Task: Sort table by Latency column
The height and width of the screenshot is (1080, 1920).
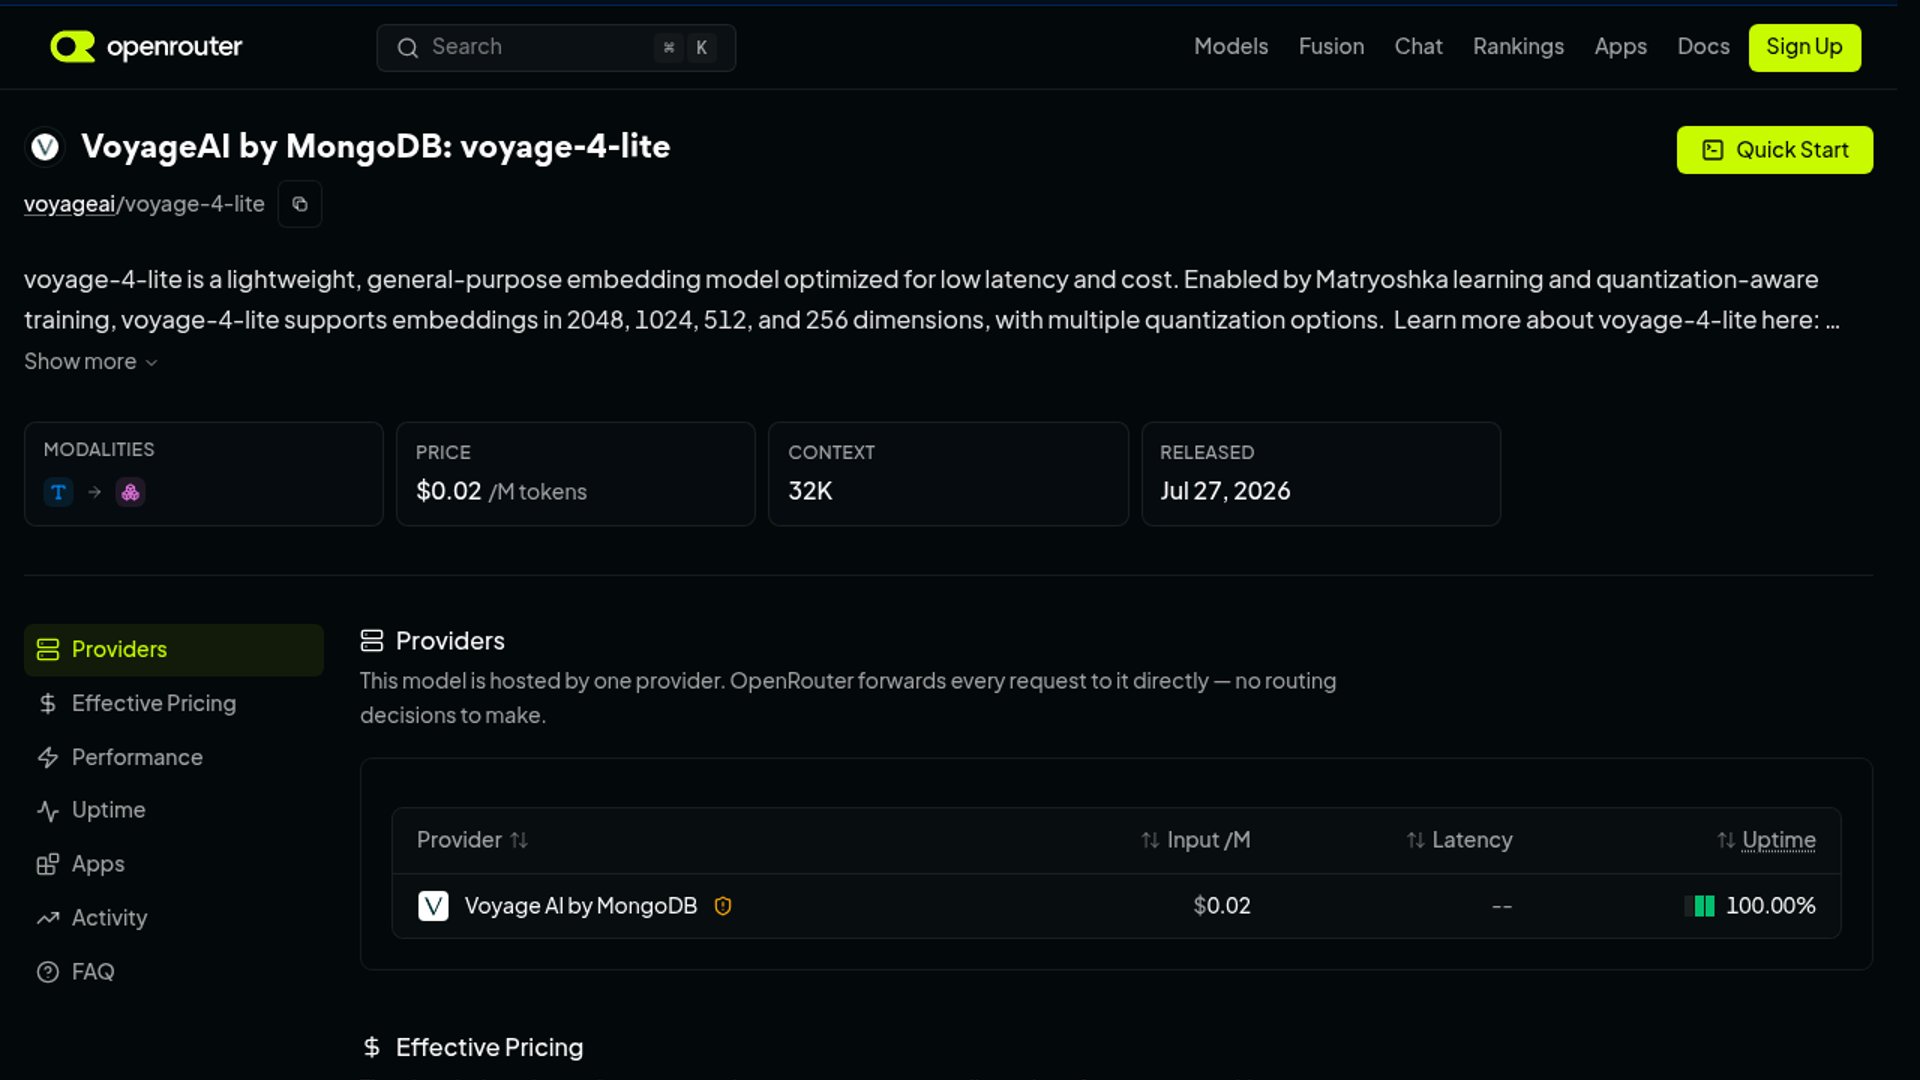Action: [x=1459, y=840]
